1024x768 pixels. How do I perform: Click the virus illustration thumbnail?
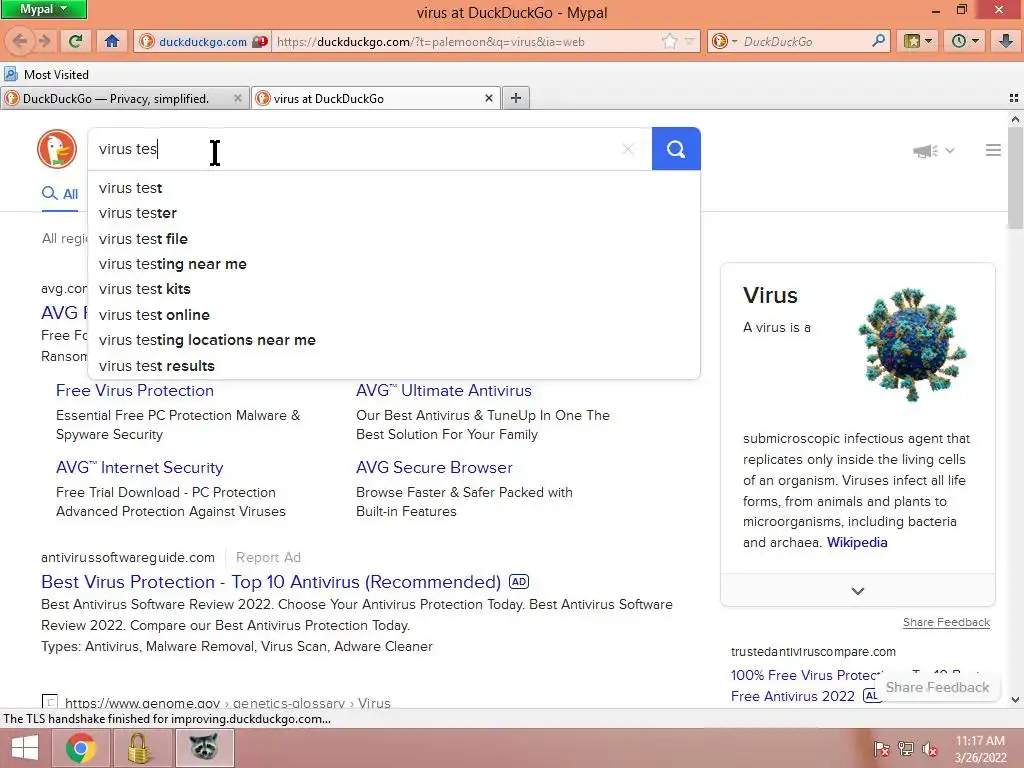point(912,344)
